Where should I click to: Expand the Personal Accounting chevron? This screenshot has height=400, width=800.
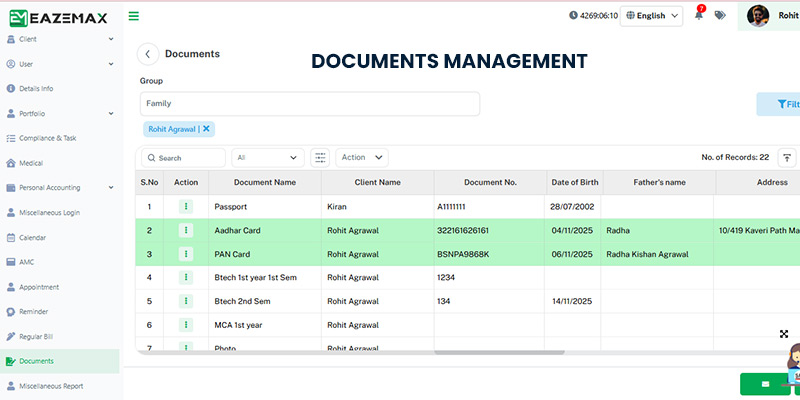click(111, 188)
